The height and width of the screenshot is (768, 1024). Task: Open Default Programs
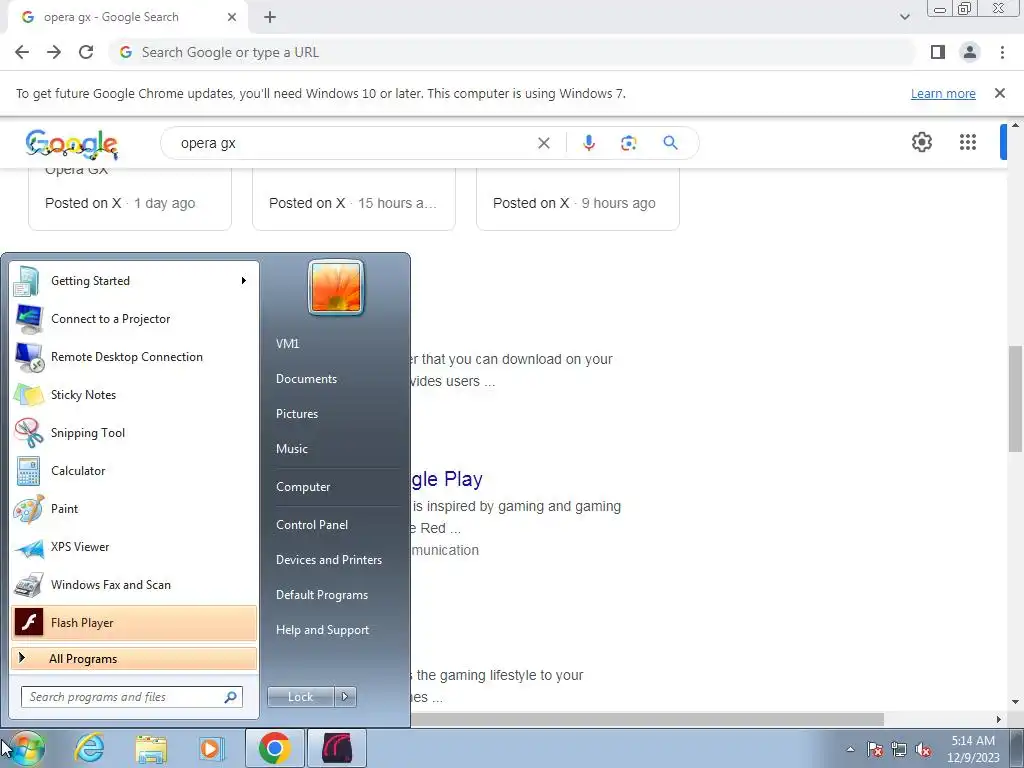[x=322, y=595]
